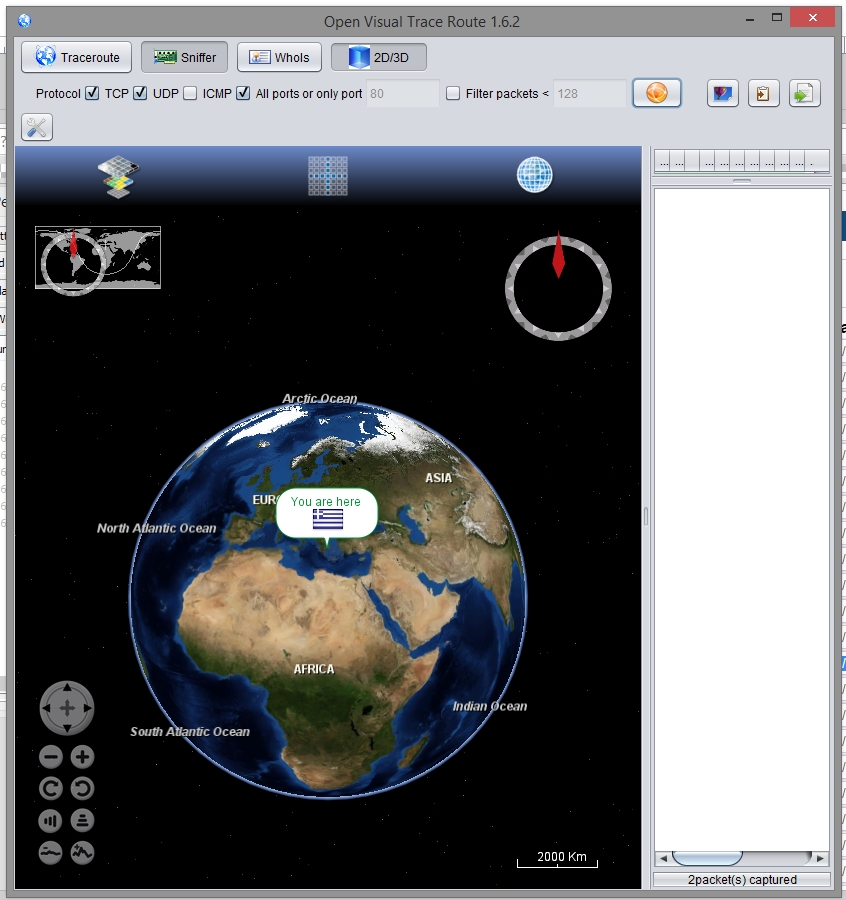Click the tilt up pitch control icon
Image resolution: width=846 pixels, height=900 pixels.
click(51, 820)
